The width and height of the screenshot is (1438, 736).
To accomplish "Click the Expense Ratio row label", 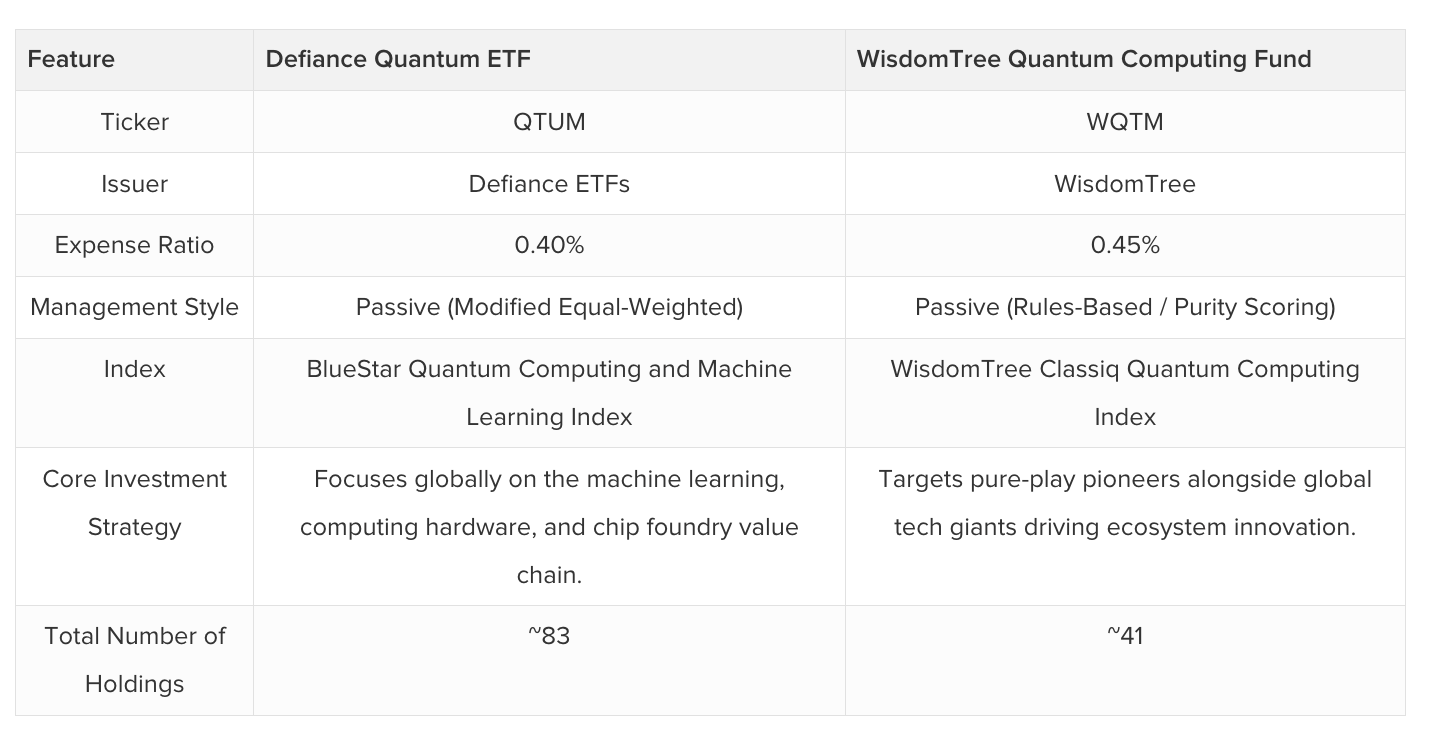I will (x=134, y=245).
